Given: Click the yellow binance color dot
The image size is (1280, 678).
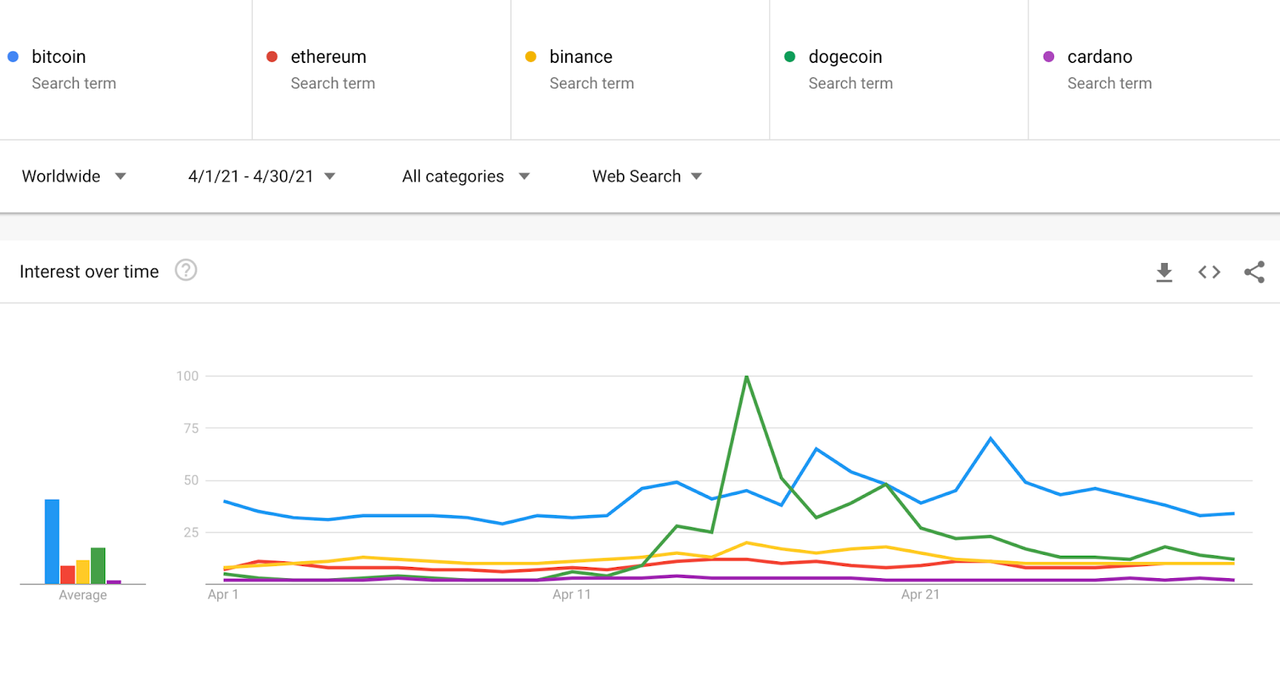Looking at the screenshot, I should [x=531, y=57].
